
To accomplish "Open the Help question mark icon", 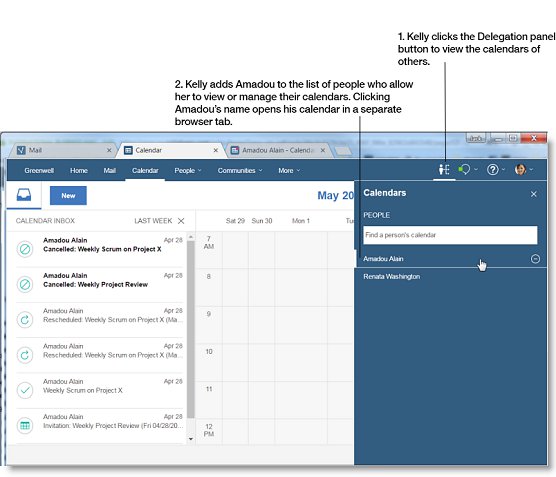I will click(492, 170).
